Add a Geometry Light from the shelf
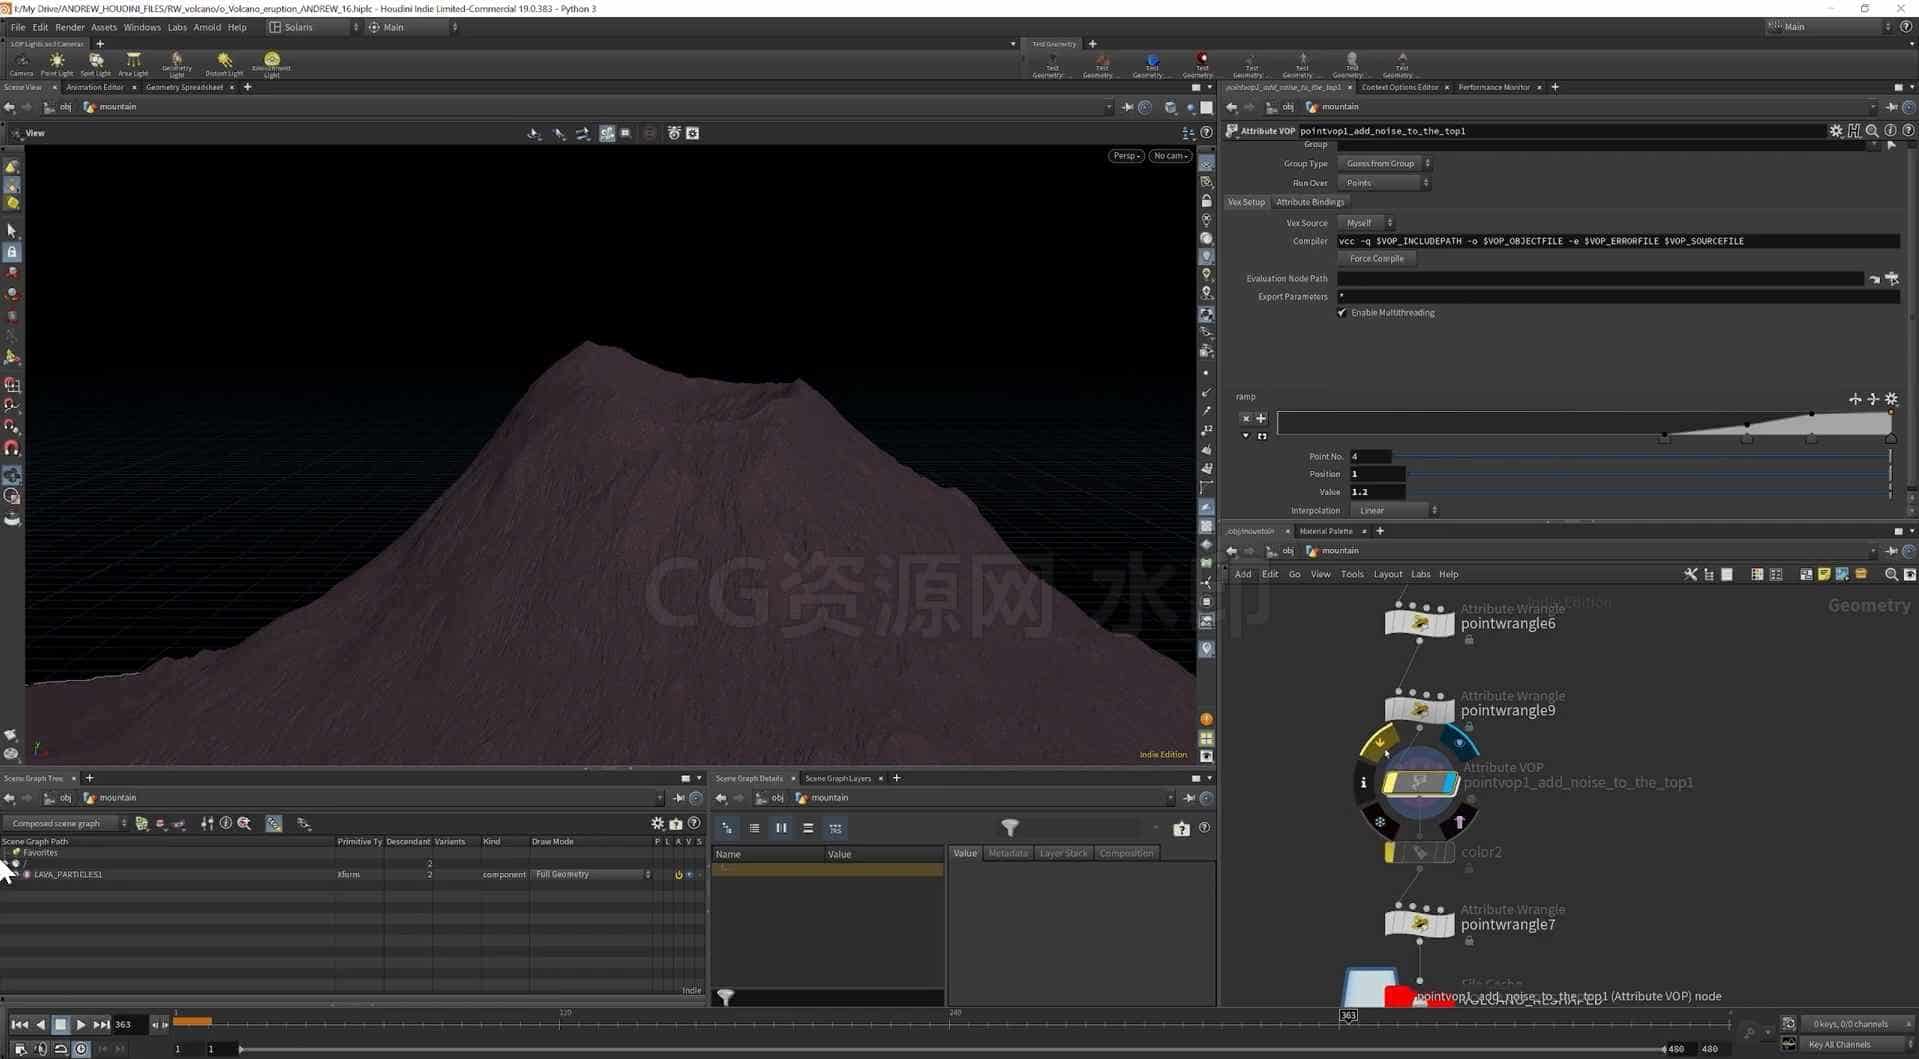 point(177,65)
